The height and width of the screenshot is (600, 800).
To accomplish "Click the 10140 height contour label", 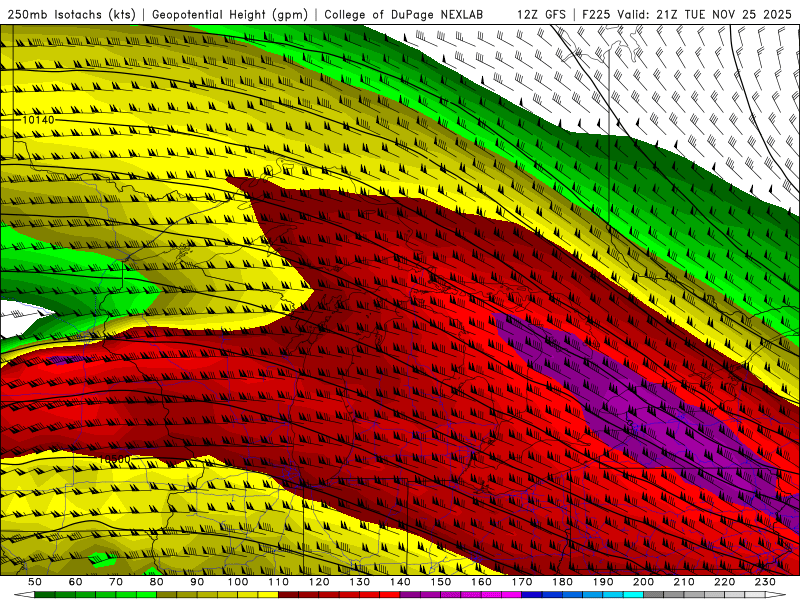I will (x=38, y=120).
